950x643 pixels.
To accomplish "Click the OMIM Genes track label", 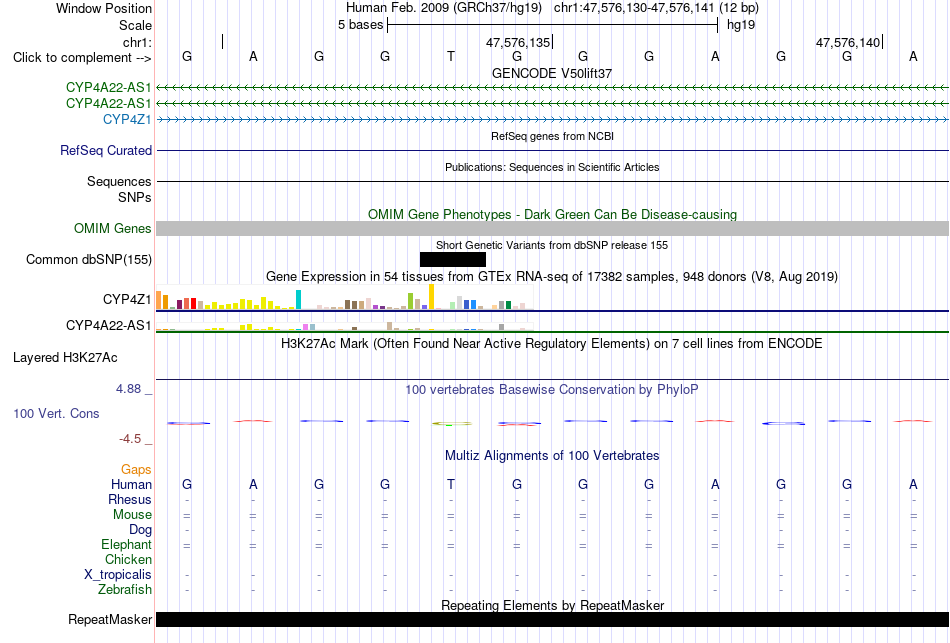I will click(x=113, y=228).
